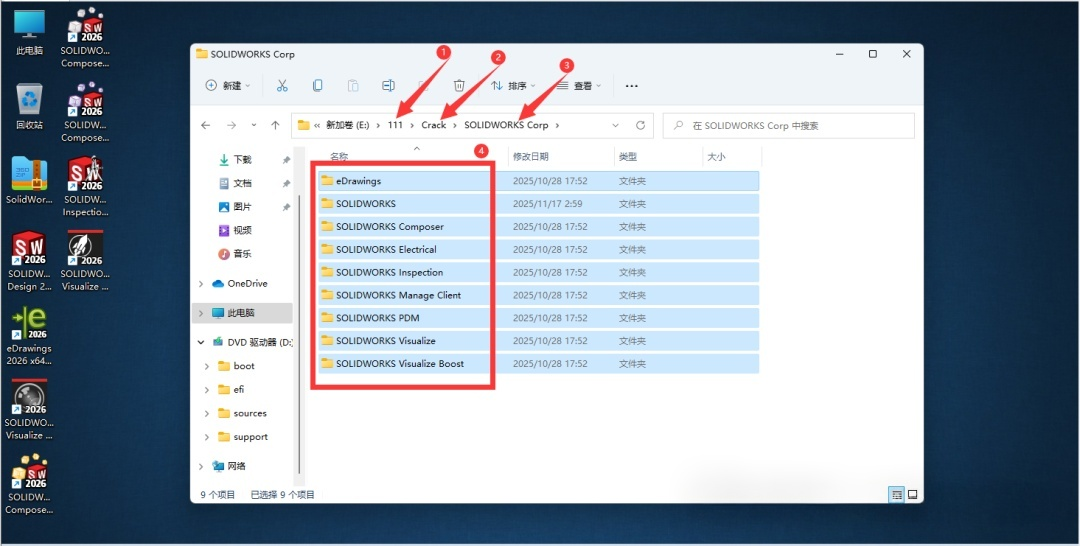Launch SOLIDWORKS Inspection desktop shortcut
The image size is (1080, 546).
click(x=85, y=187)
